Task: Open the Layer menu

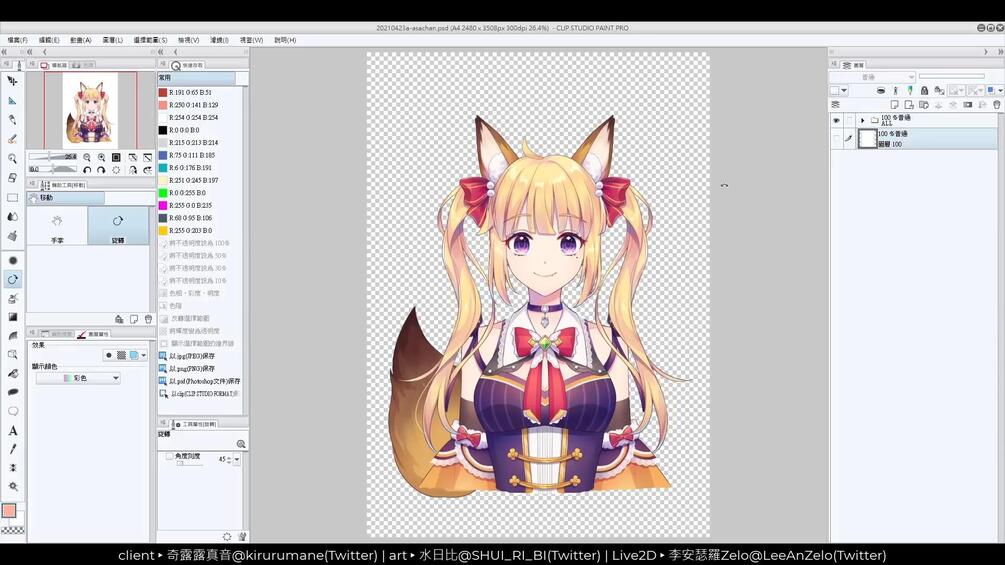Action: click(112, 40)
